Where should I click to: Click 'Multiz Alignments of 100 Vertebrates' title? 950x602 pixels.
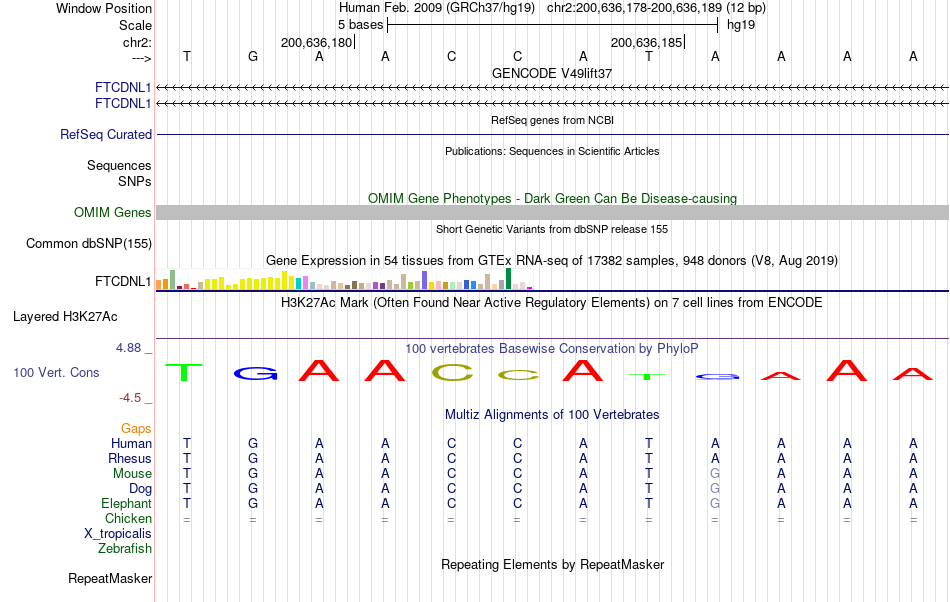coord(552,414)
